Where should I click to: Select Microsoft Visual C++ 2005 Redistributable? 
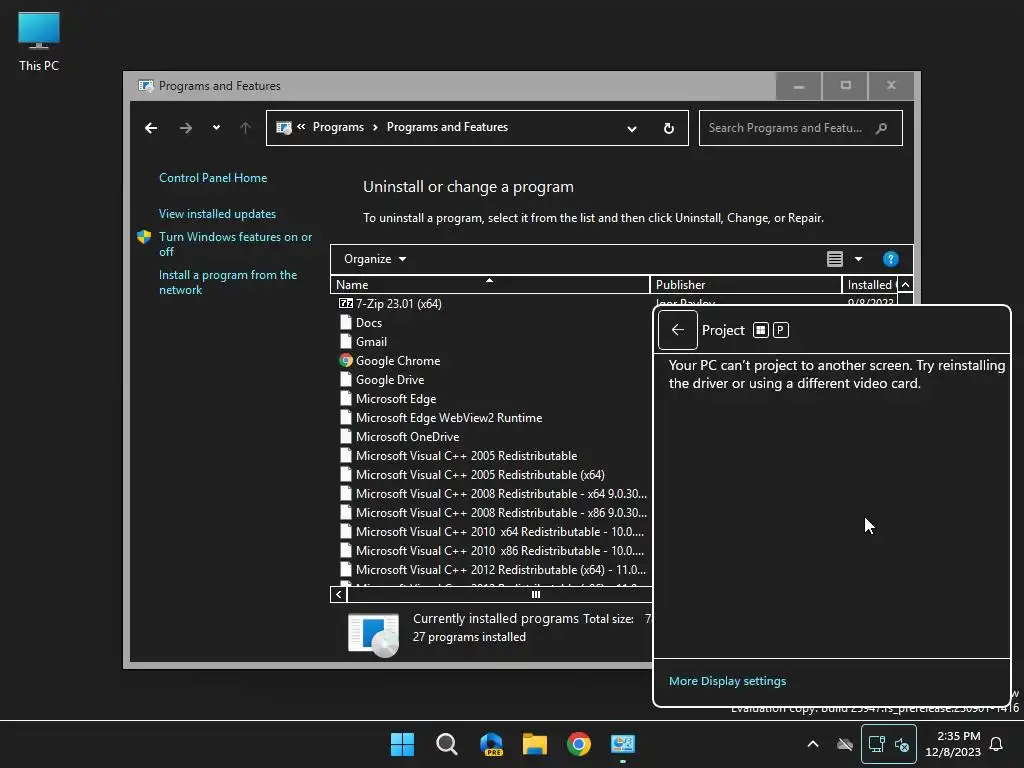pyautogui.click(x=466, y=455)
